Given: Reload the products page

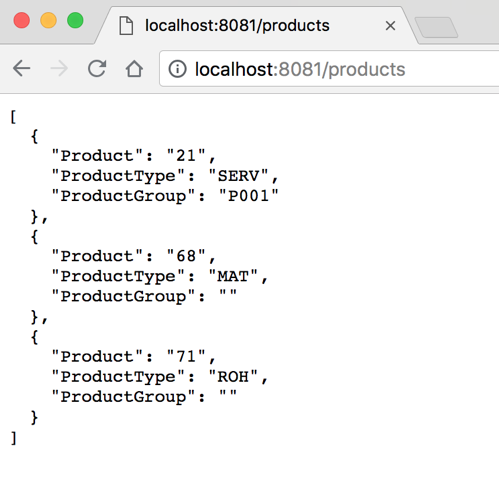Looking at the screenshot, I should tap(97, 68).
